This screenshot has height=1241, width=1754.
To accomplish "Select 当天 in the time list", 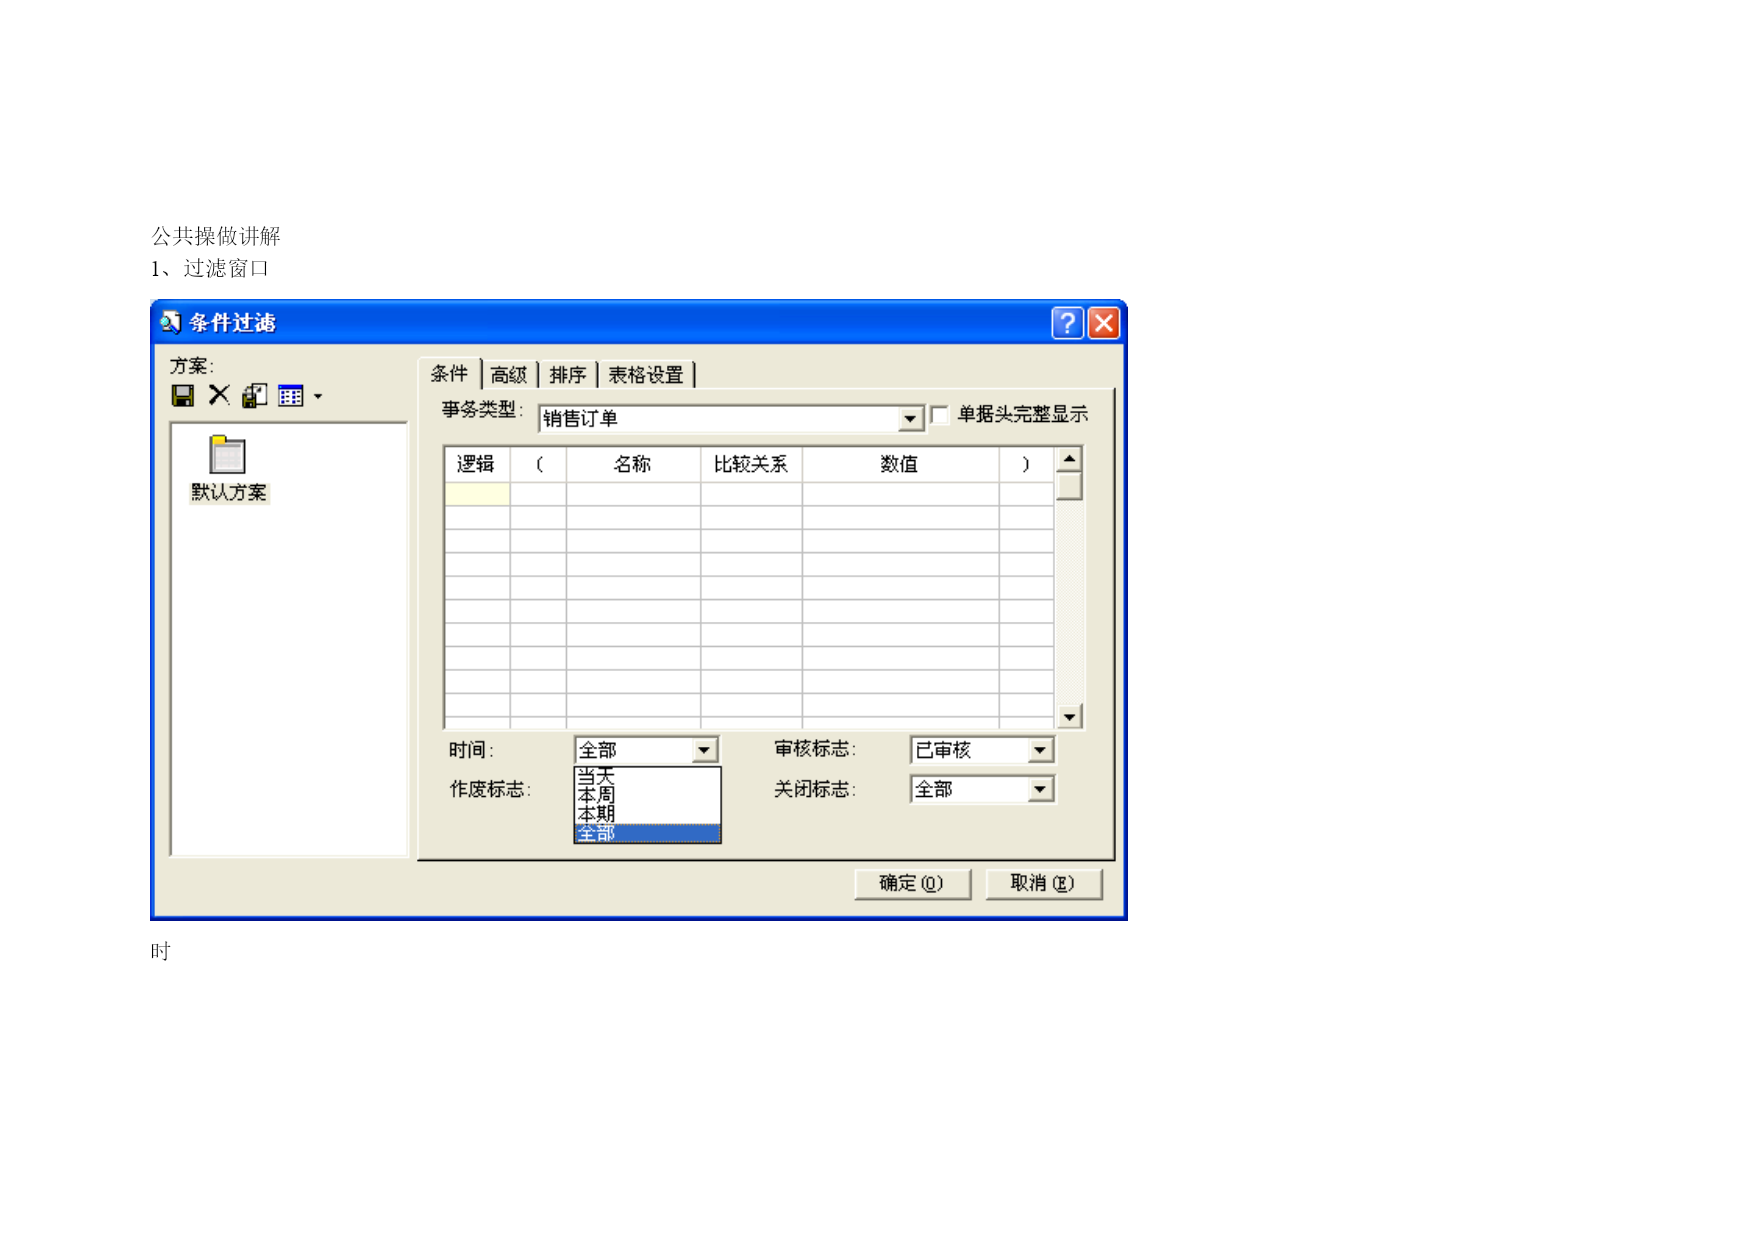I will (647, 776).
